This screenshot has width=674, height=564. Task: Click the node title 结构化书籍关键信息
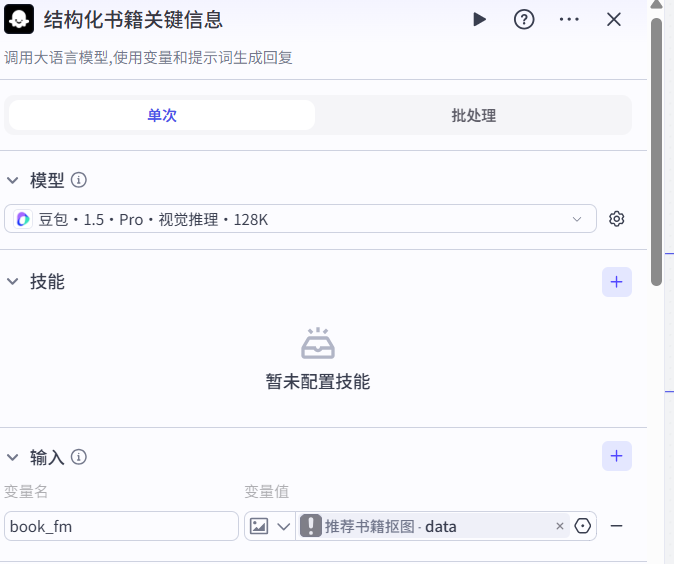coord(133,20)
